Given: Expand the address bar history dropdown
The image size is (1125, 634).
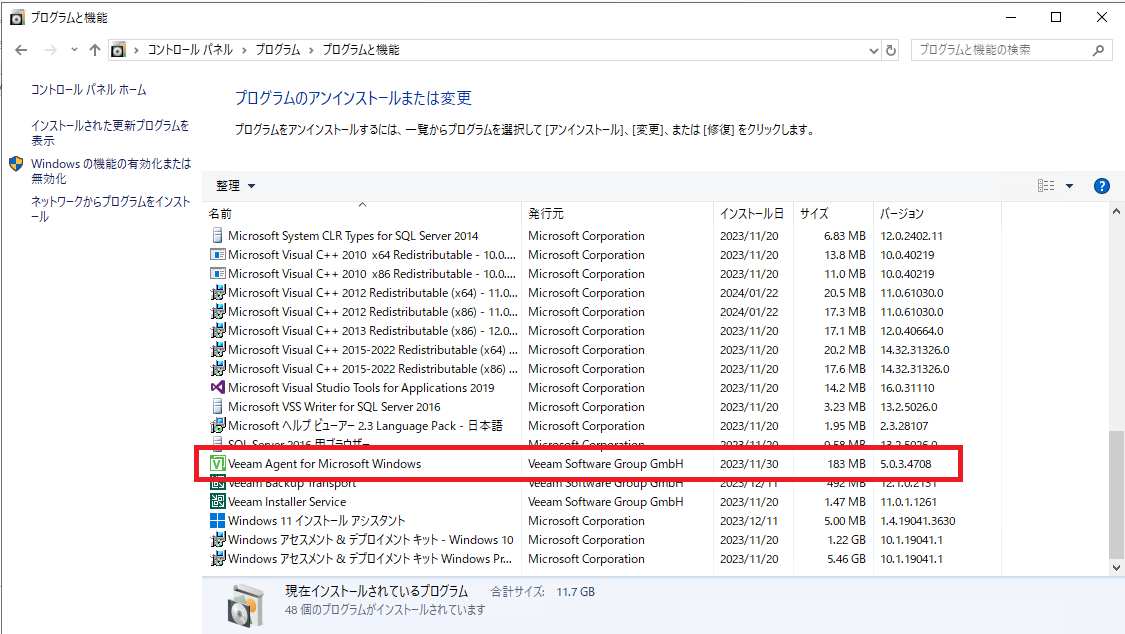Looking at the screenshot, I should pyautogui.click(x=873, y=50).
